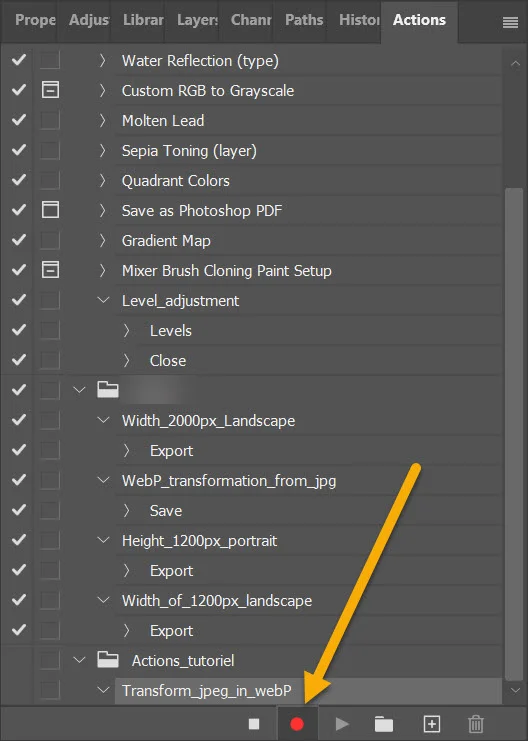This screenshot has height=741, width=528.
Task: Collapse the Actions_tutoriel set
Action: pos(79,660)
